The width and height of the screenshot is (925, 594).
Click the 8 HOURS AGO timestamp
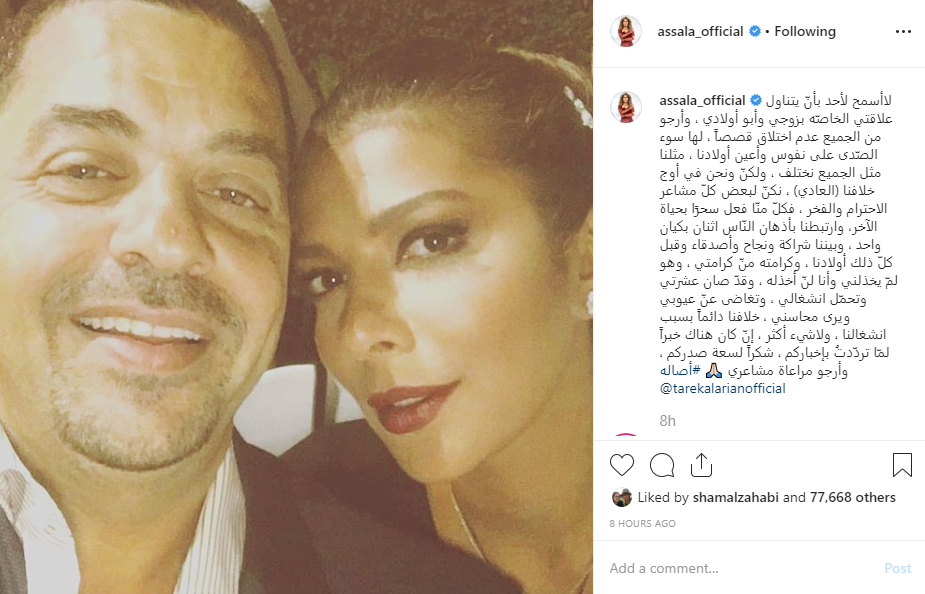[642, 523]
